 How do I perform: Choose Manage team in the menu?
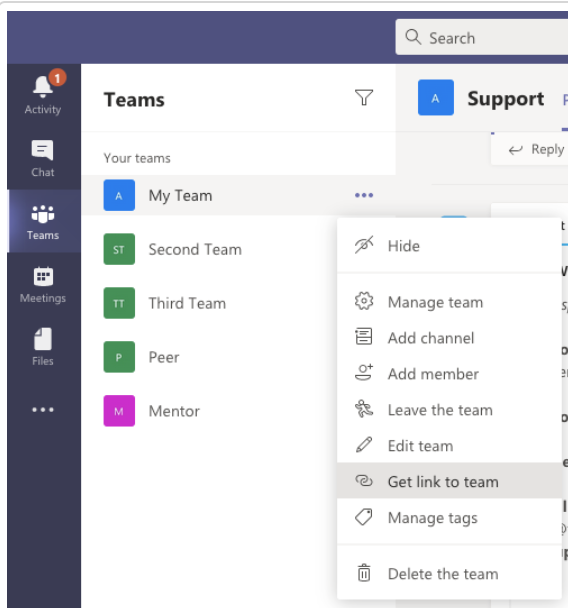click(449, 302)
